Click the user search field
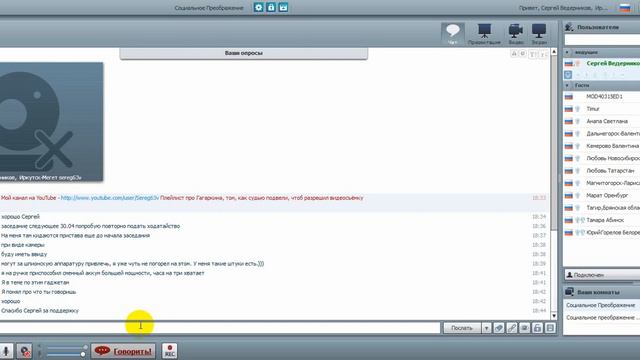The image size is (640, 360). pyautogui.click(x=602, y=40)
